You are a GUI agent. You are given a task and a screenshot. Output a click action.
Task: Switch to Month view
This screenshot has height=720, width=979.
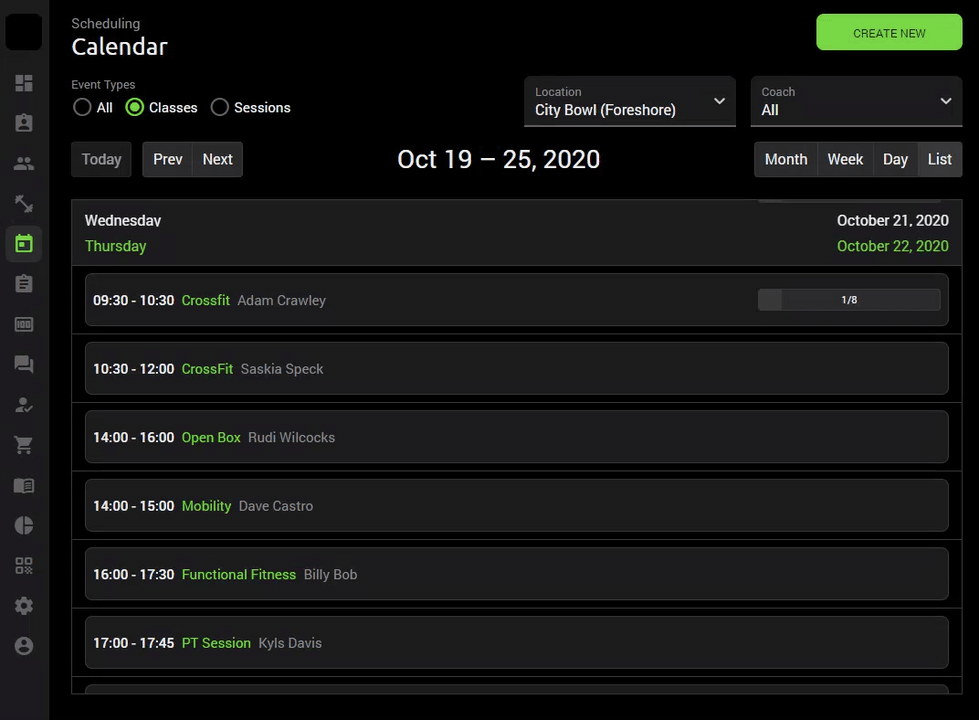pyautogui.click(x=786, y=159)
